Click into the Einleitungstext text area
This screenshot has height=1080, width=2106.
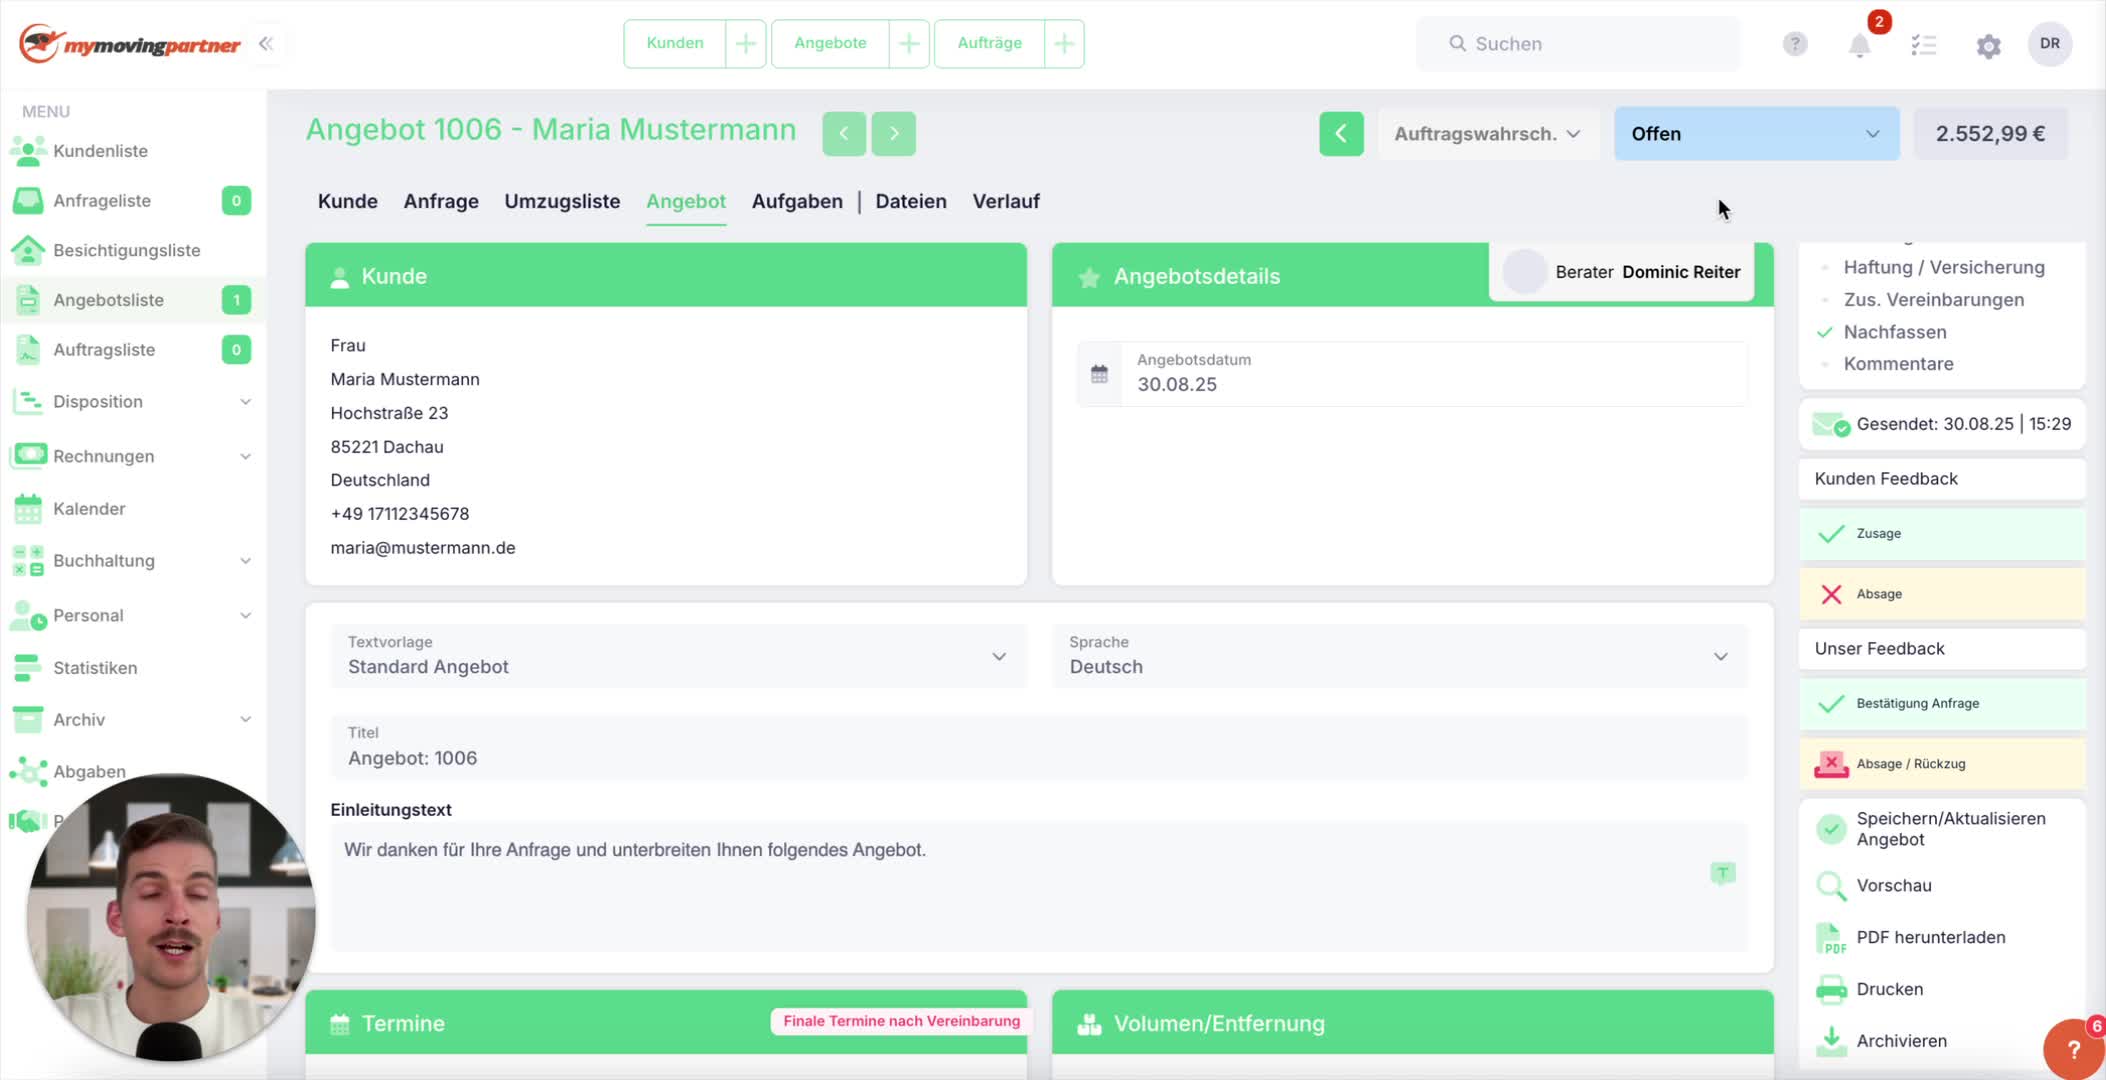pos(1039,886)
